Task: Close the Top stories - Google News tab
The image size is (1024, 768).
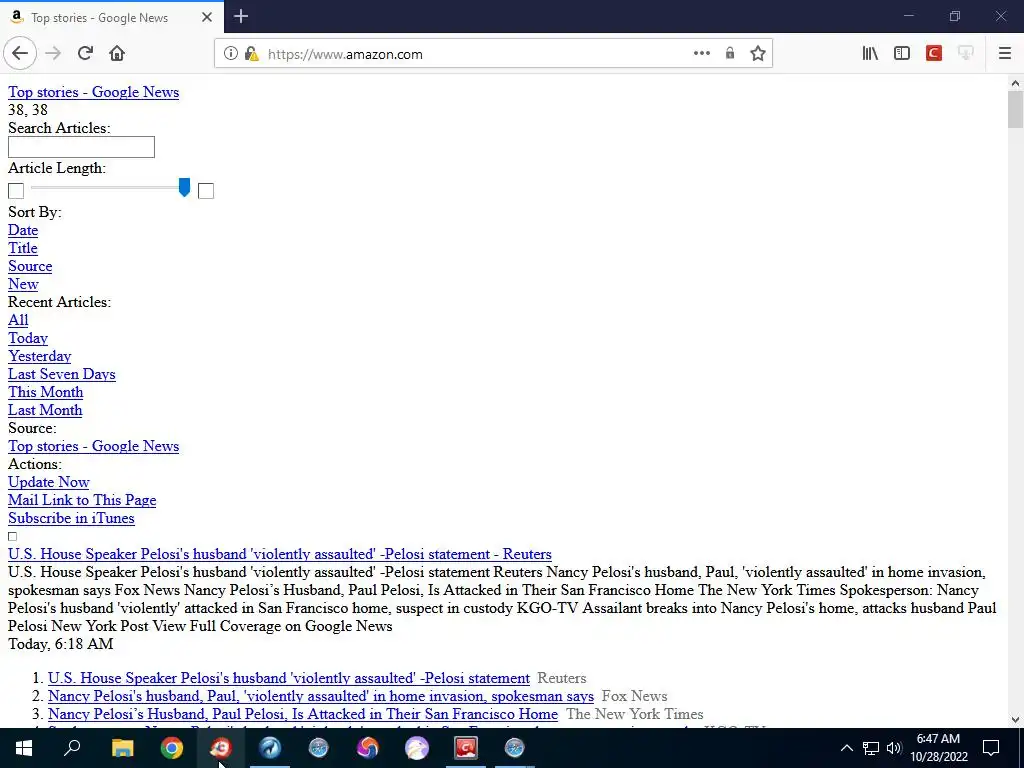Action: [x=207, y=17]
